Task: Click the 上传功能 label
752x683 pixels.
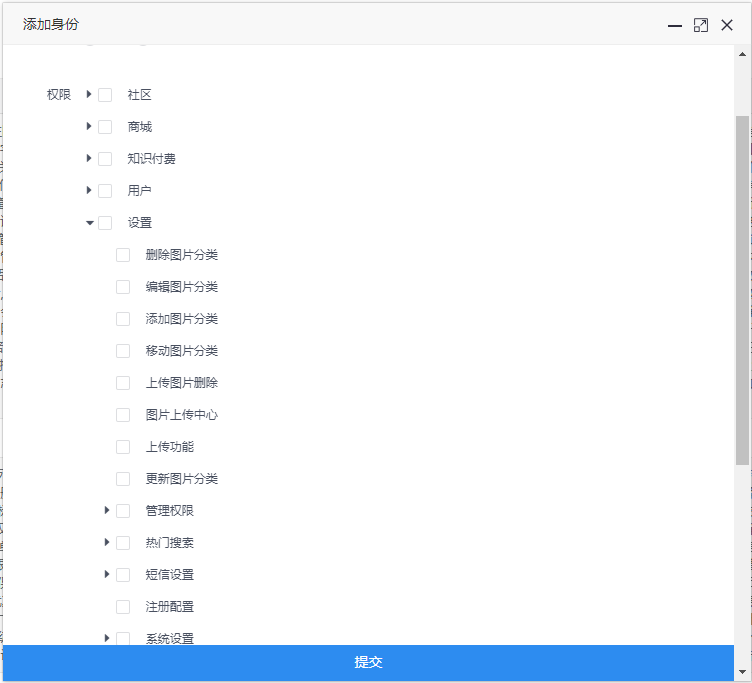Action: point(170,447)
